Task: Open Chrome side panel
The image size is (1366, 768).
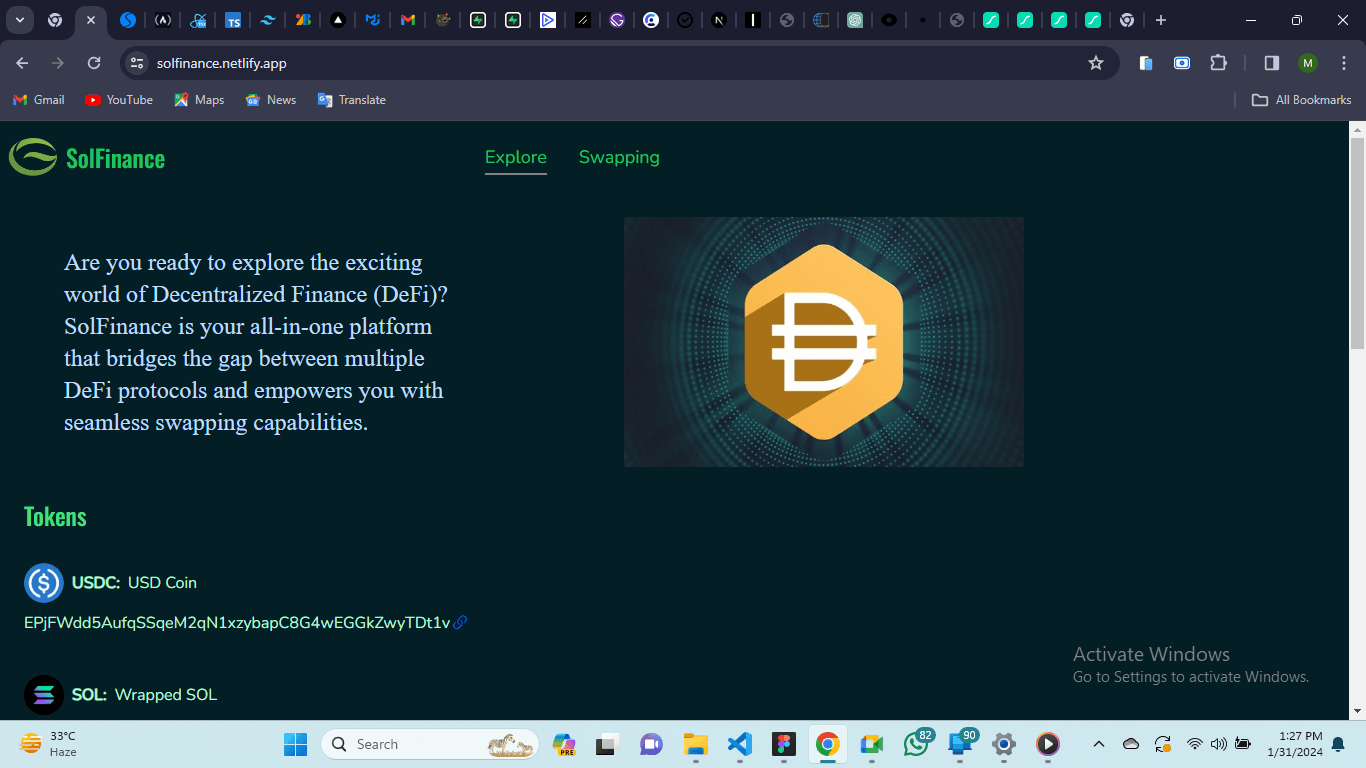Action: point(1272,63)
